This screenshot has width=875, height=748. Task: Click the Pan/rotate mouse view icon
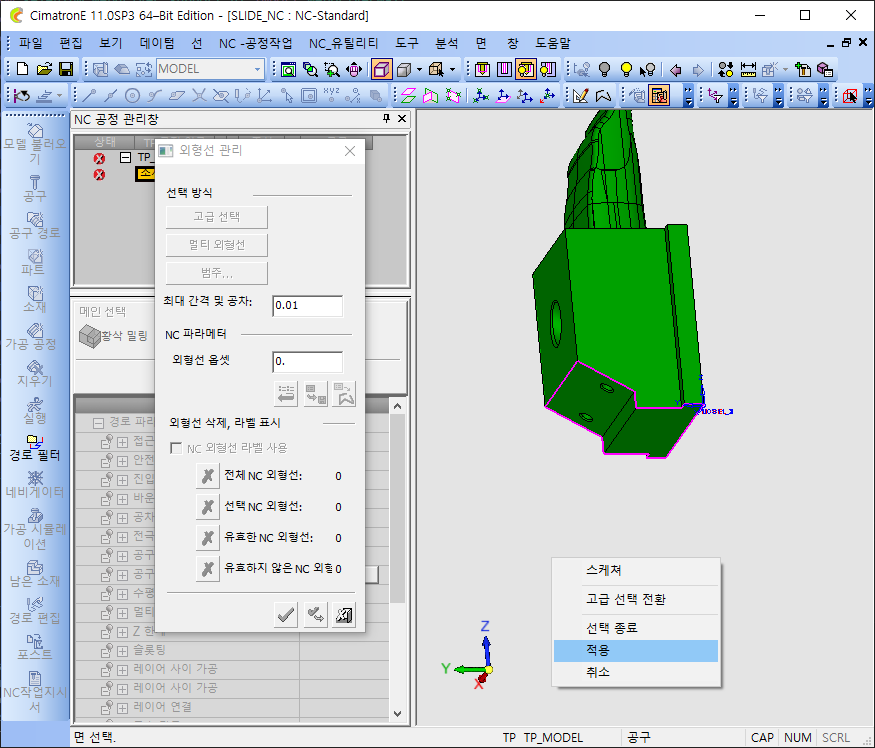(354, 69)
